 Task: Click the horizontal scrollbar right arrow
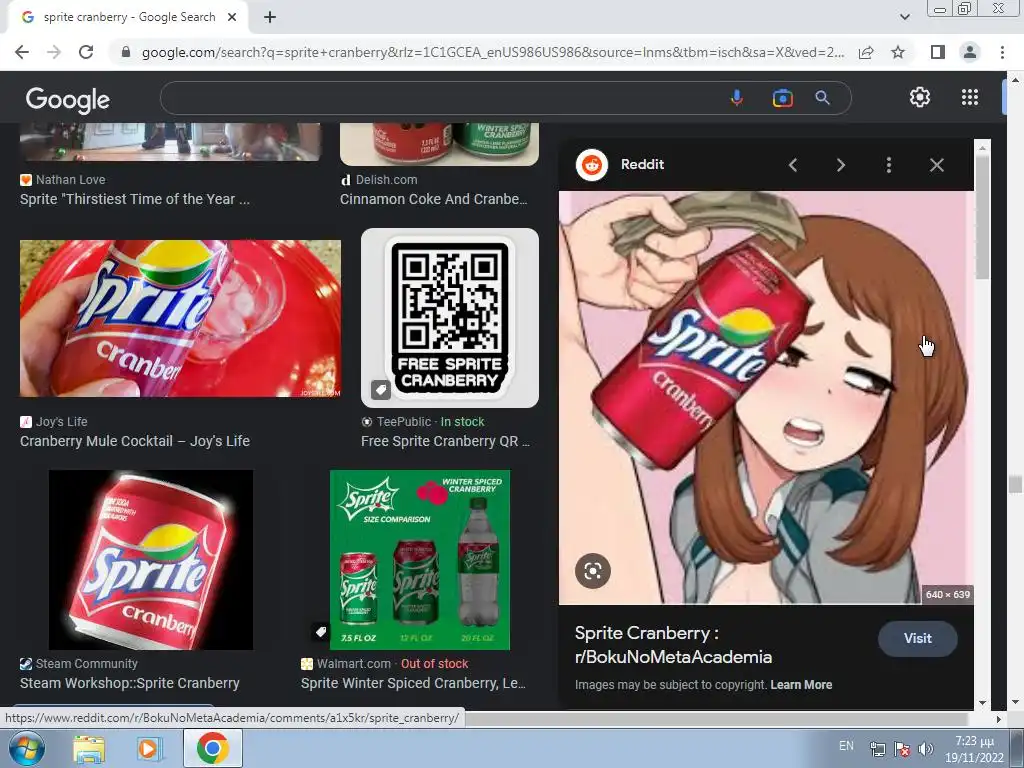[x=998, y=719]
